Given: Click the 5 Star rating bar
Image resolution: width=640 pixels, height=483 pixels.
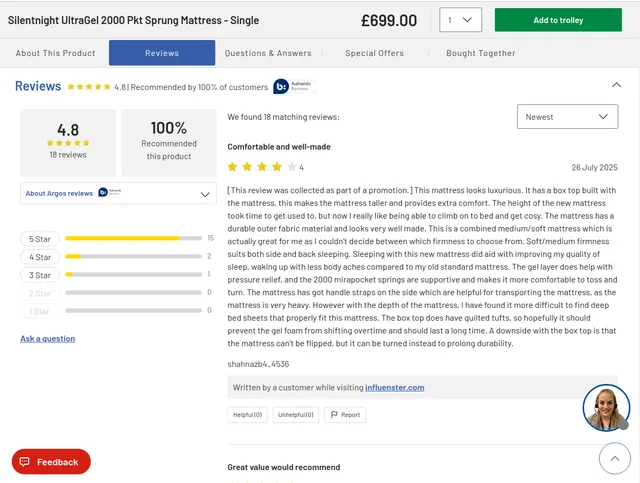Looking at the screenshot, I should point(133,238).
